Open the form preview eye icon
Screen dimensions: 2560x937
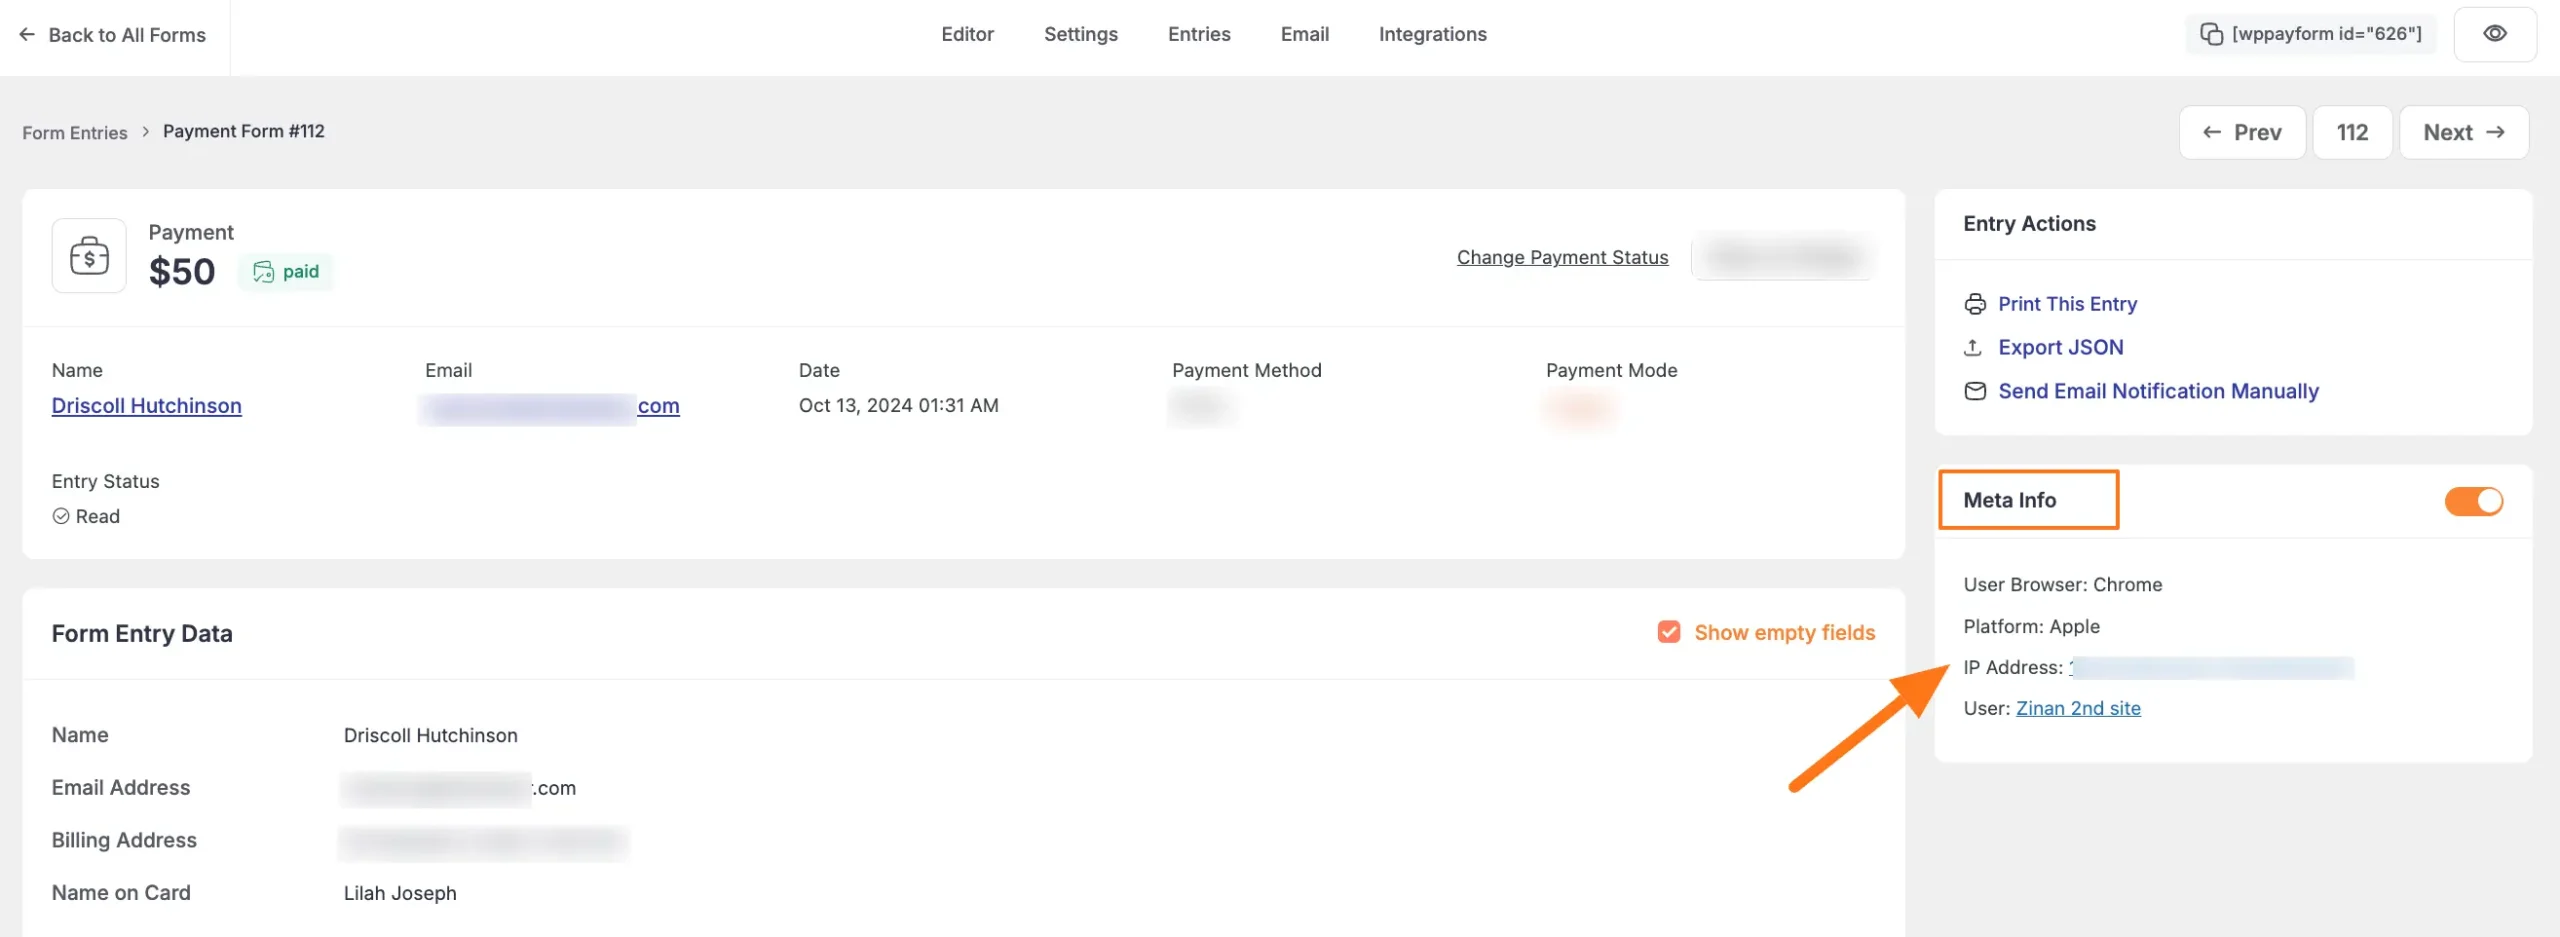point(2494,33)
